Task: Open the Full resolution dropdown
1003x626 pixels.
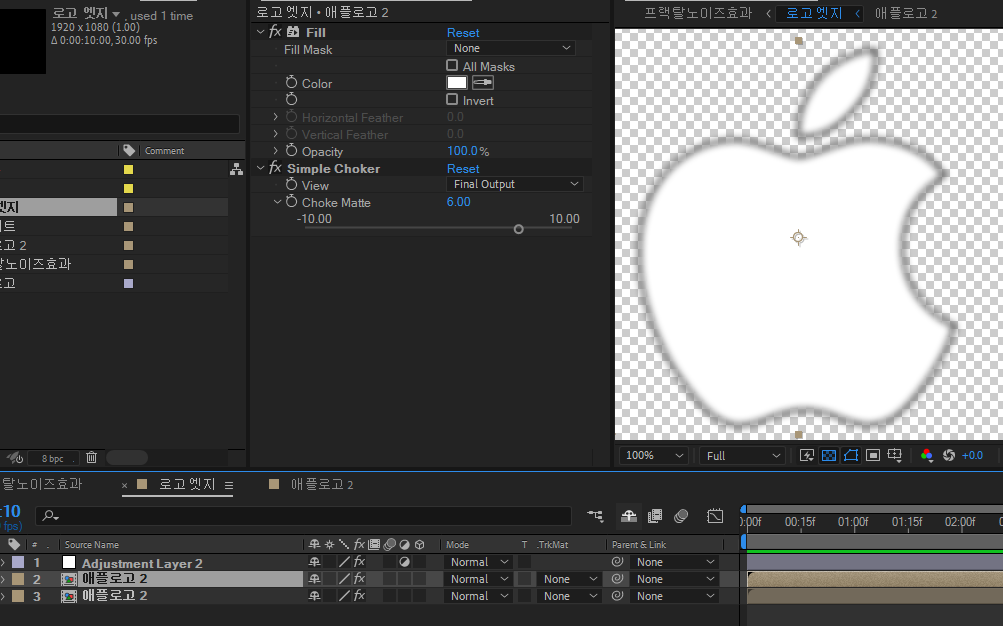Action: tap(743, 455)
